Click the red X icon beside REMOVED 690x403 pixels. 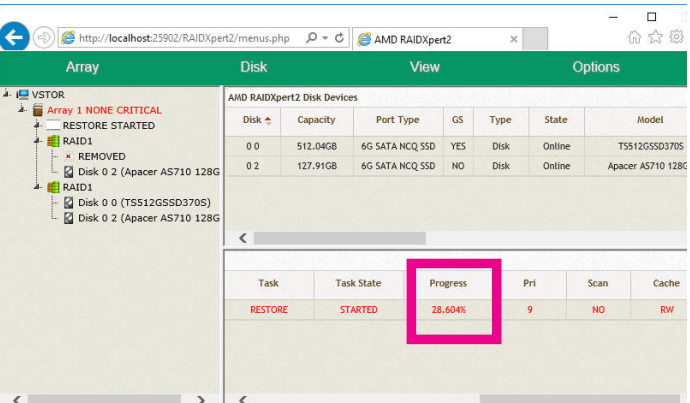[68, 157]
